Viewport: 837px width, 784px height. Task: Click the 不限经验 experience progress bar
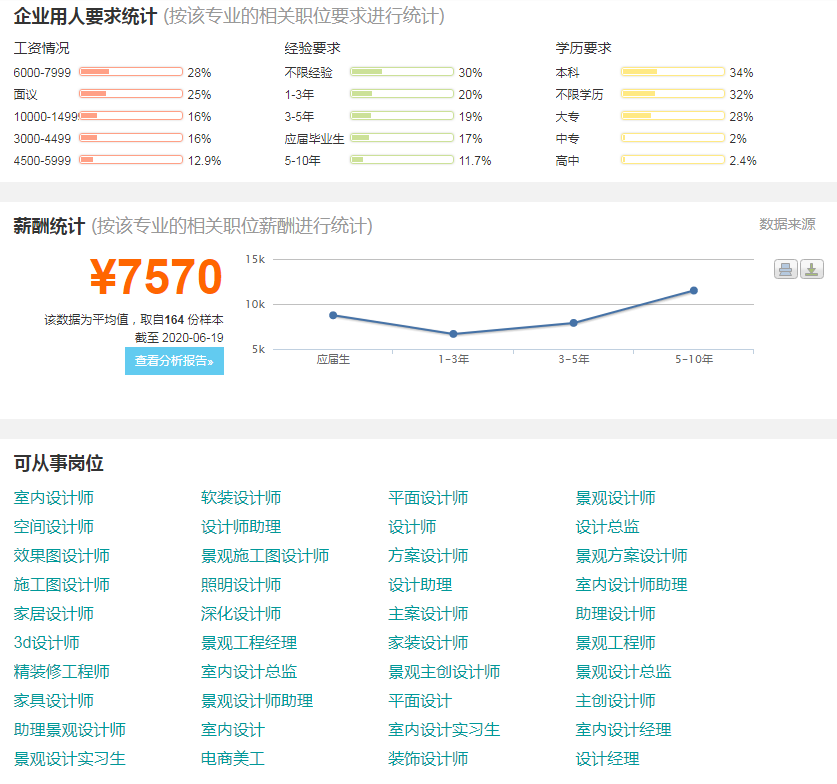tap(402, 72)
